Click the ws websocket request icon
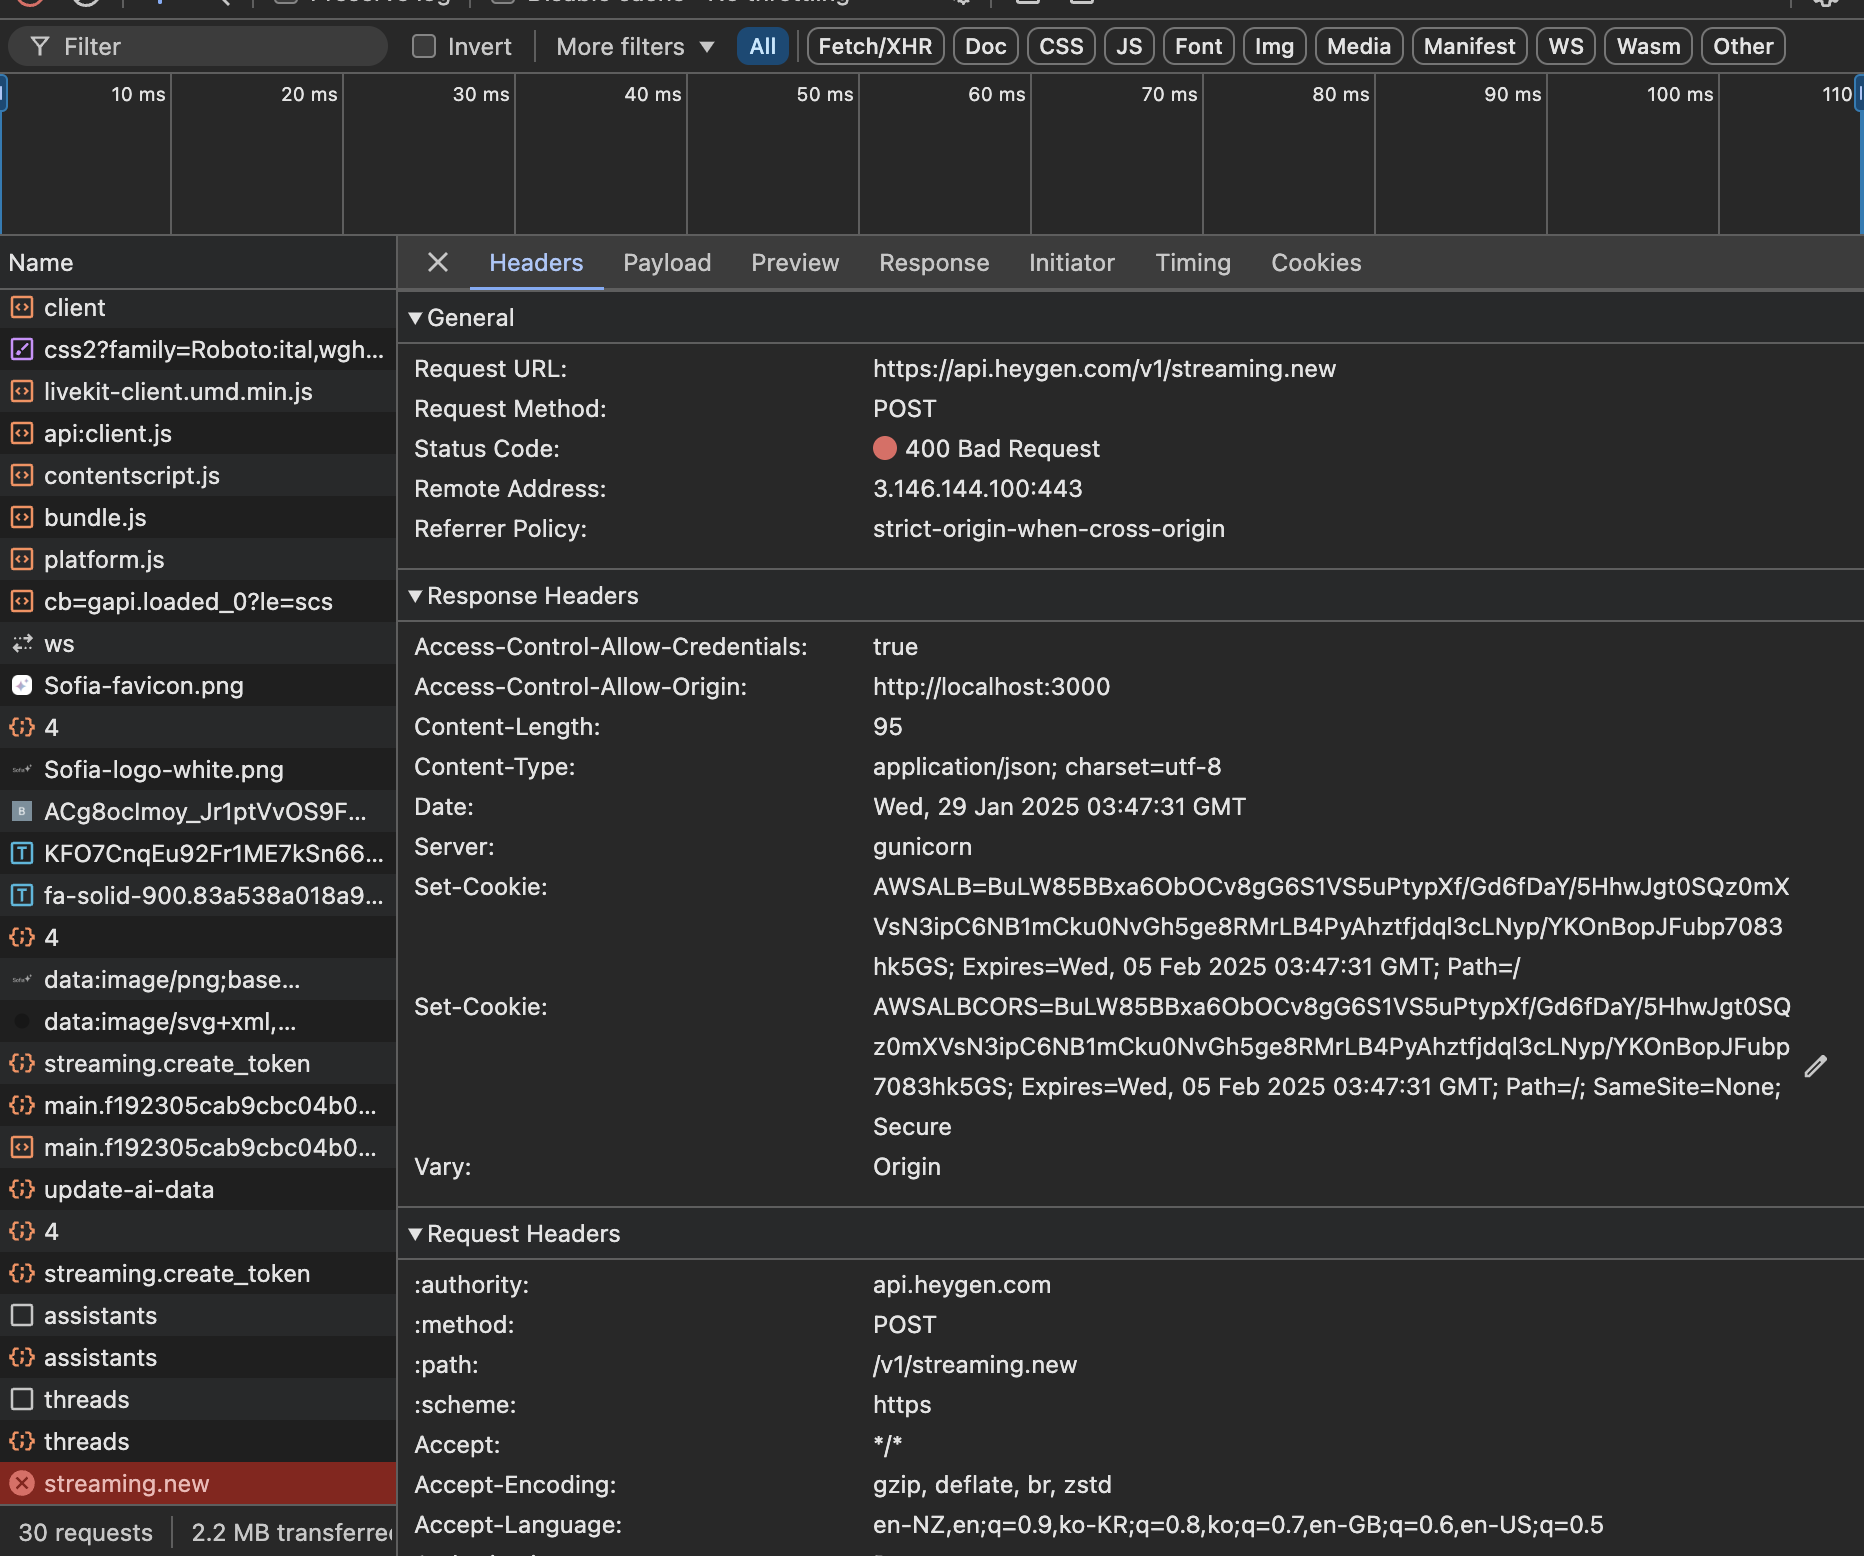Image resolution: width=1864 pixels, height=1556 pixels. pyautogui.click(x=22, y=644)
